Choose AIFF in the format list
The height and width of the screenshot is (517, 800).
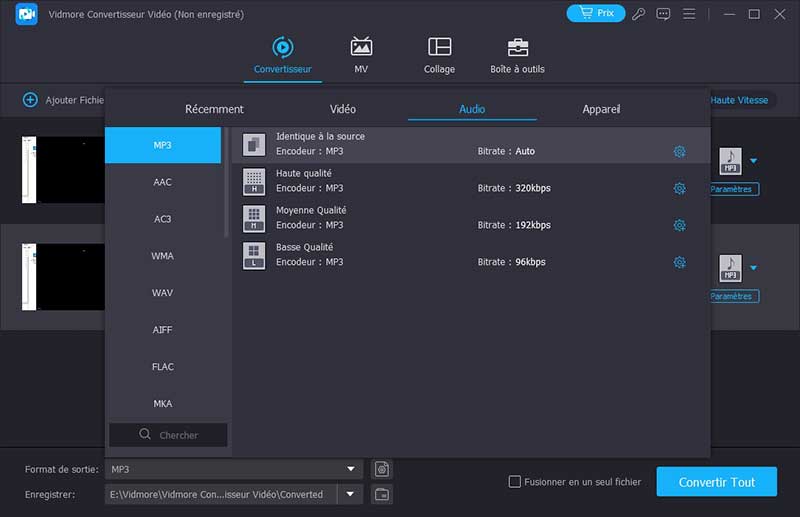pos(163,330)
